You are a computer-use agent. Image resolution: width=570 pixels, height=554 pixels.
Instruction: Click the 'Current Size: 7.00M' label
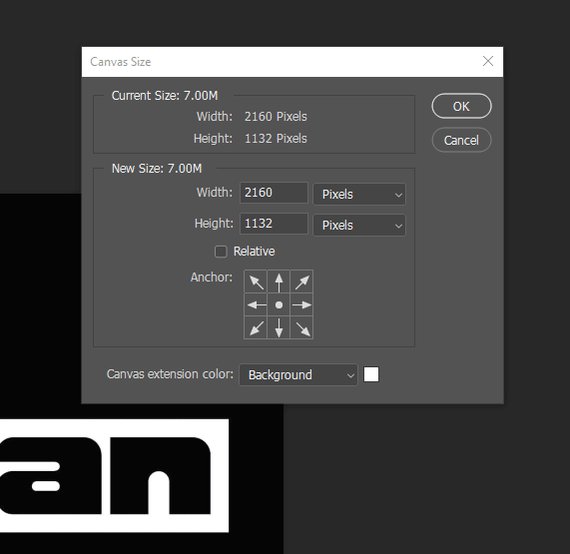point(165,96)
